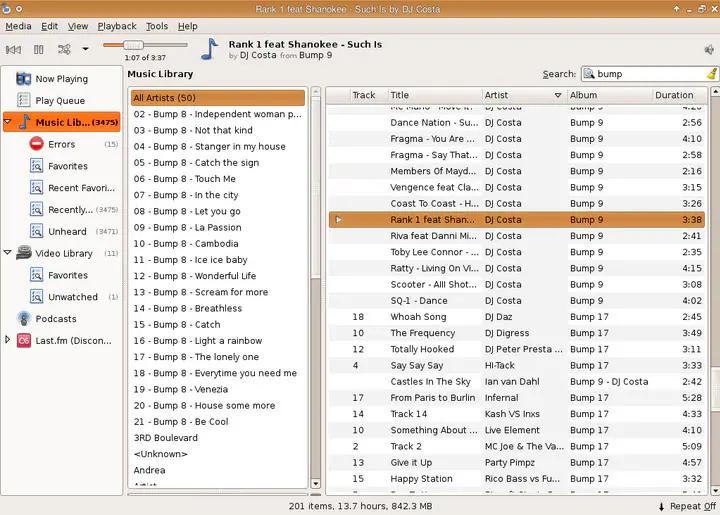
Task: Open the Errors list
Action: click(x=62, y=144)
